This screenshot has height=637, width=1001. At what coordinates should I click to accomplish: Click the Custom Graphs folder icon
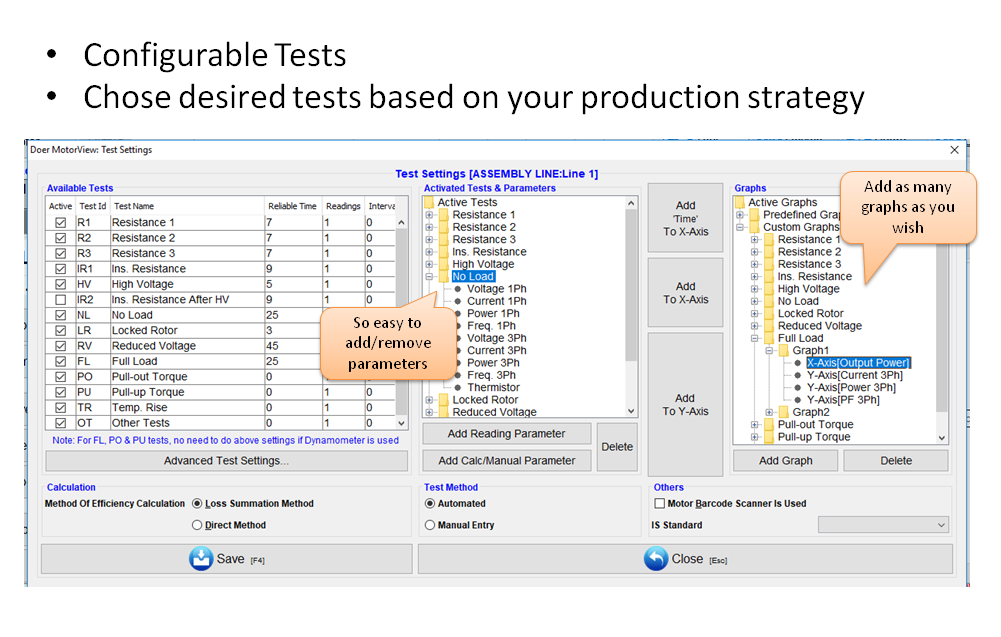[x=755, y=227]
